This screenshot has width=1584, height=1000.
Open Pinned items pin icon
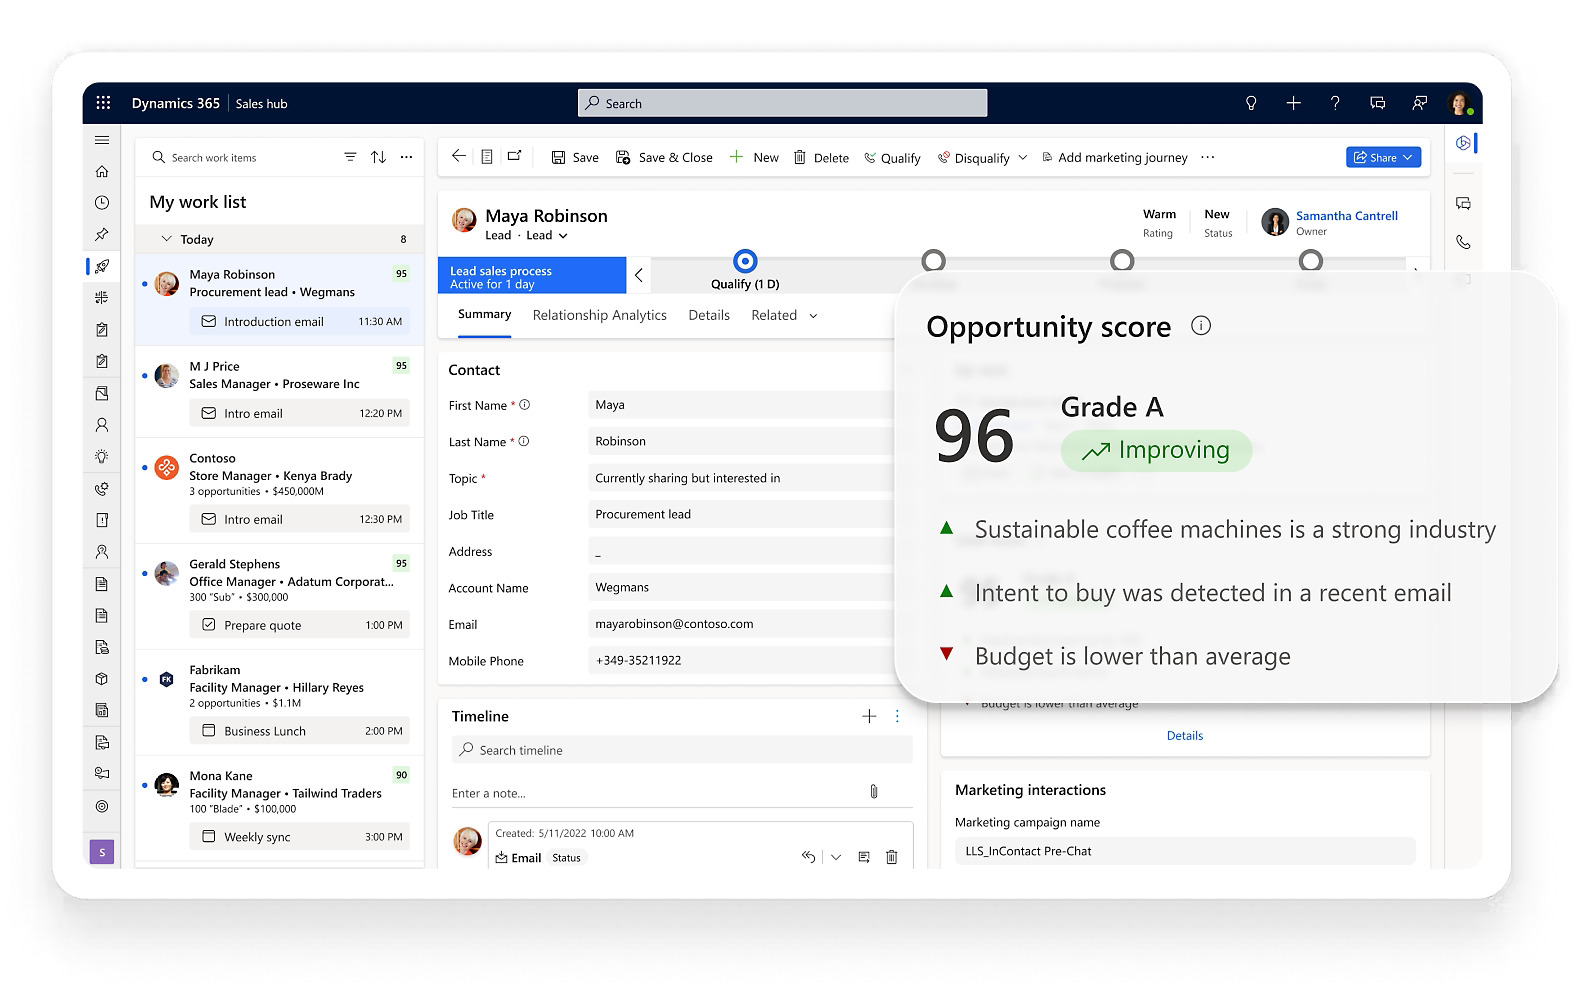tap(102, 234)
